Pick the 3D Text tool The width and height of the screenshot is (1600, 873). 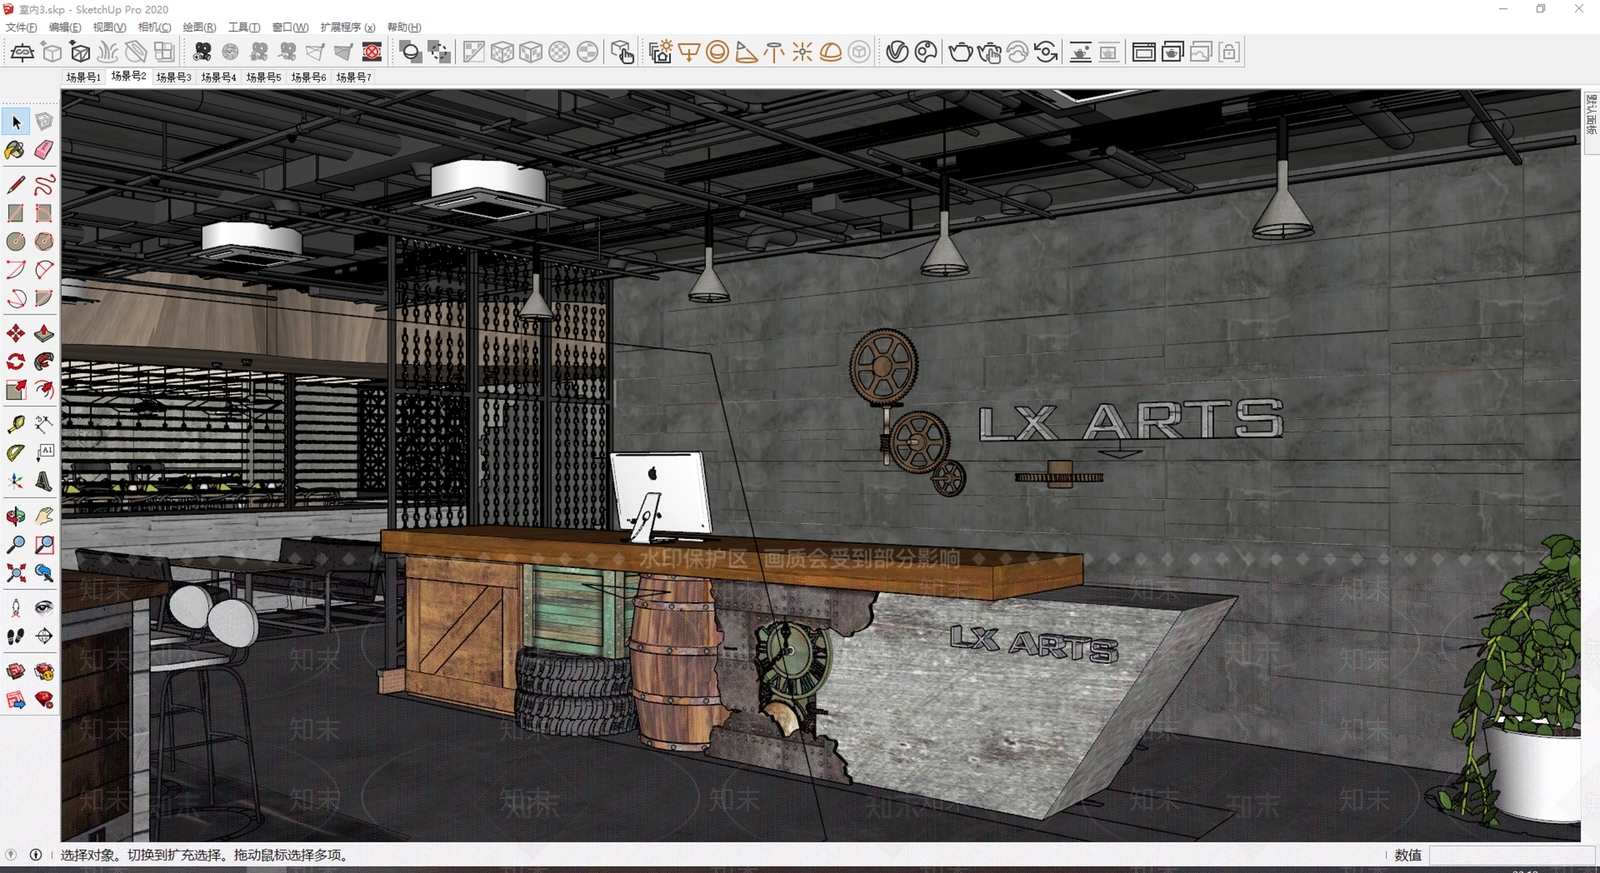click(x=44, y=480)
